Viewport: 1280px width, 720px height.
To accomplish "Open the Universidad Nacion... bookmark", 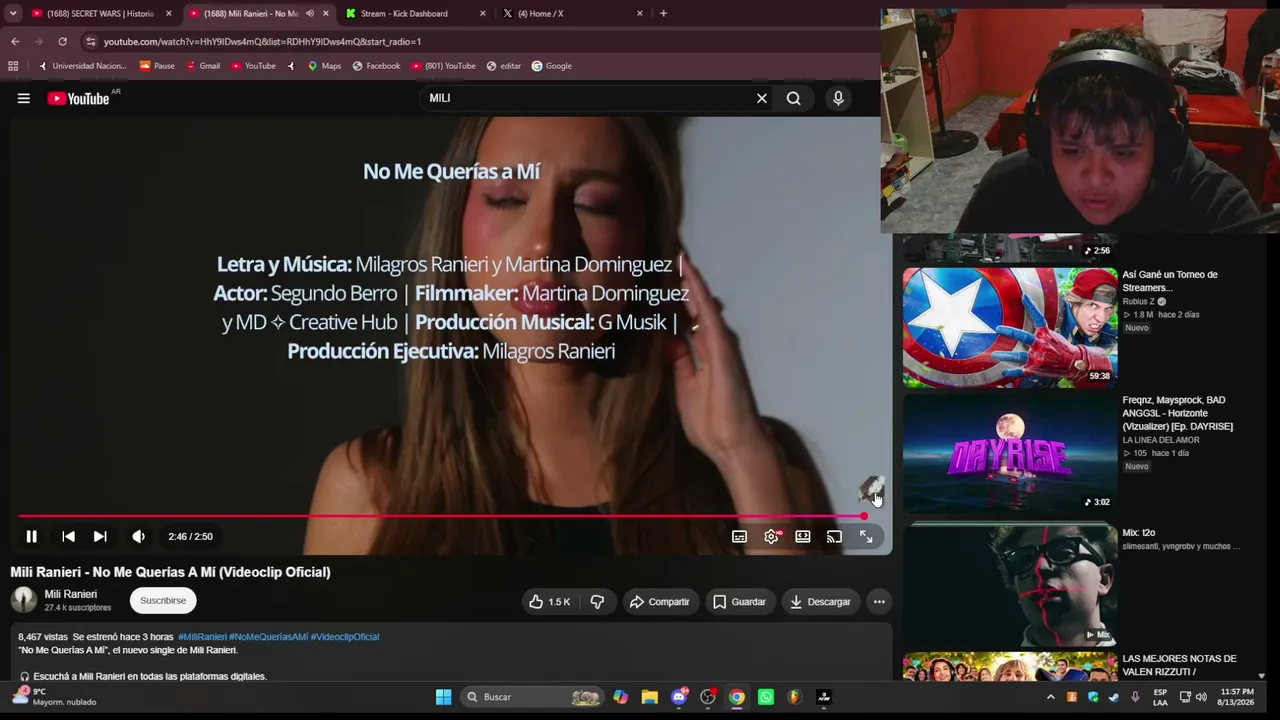I will 81,66.
